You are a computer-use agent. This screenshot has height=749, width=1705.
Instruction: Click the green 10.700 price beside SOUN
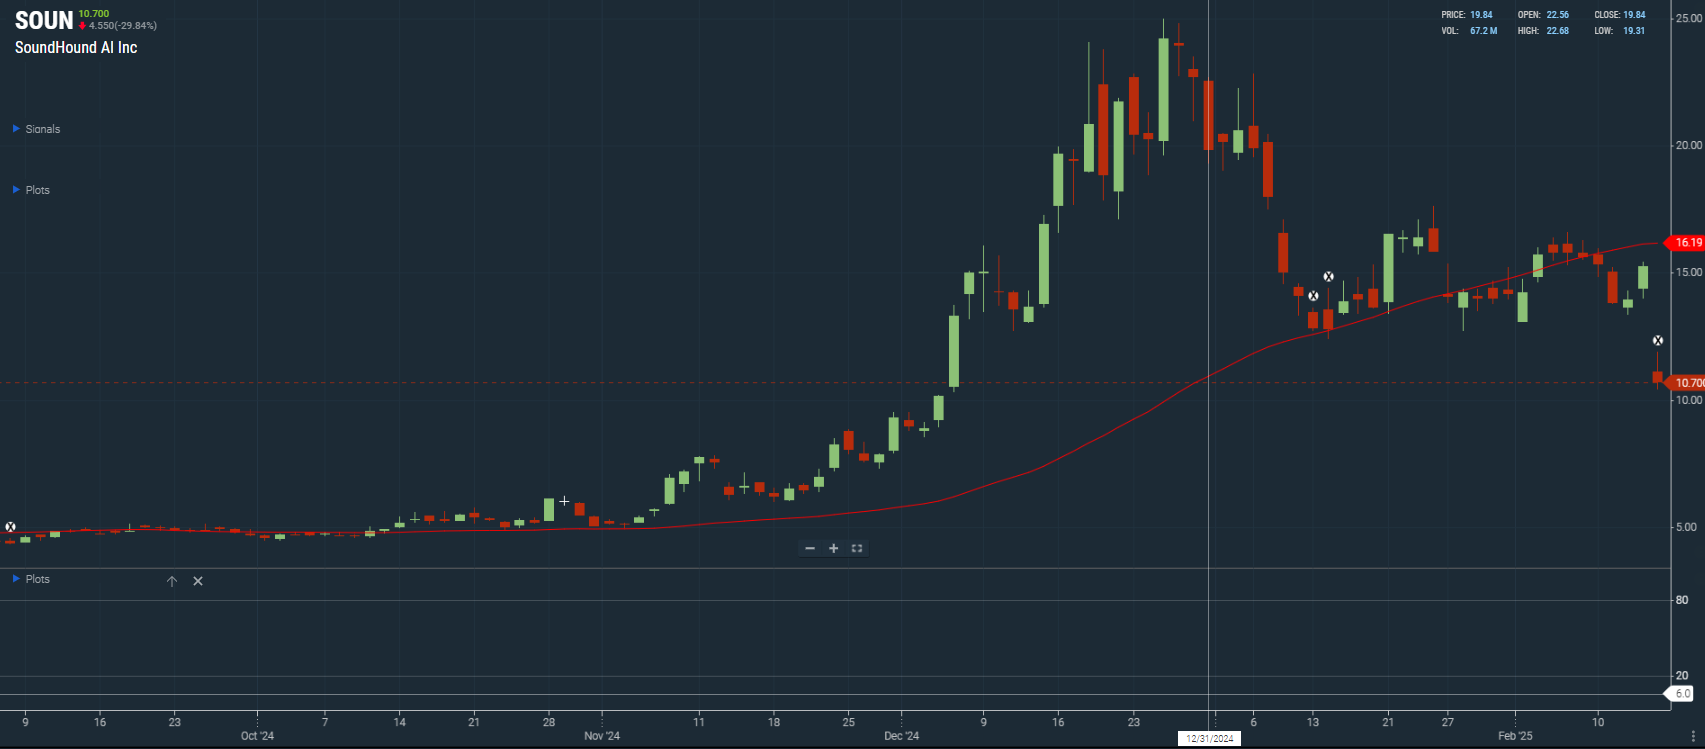coord(94,14)
